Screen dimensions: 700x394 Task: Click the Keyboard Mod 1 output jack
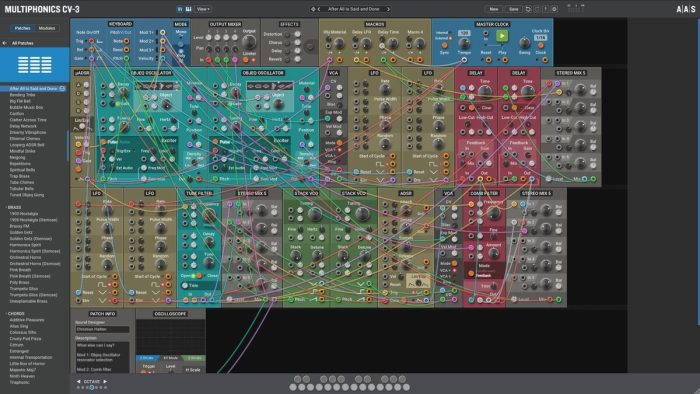click(162, 33)
